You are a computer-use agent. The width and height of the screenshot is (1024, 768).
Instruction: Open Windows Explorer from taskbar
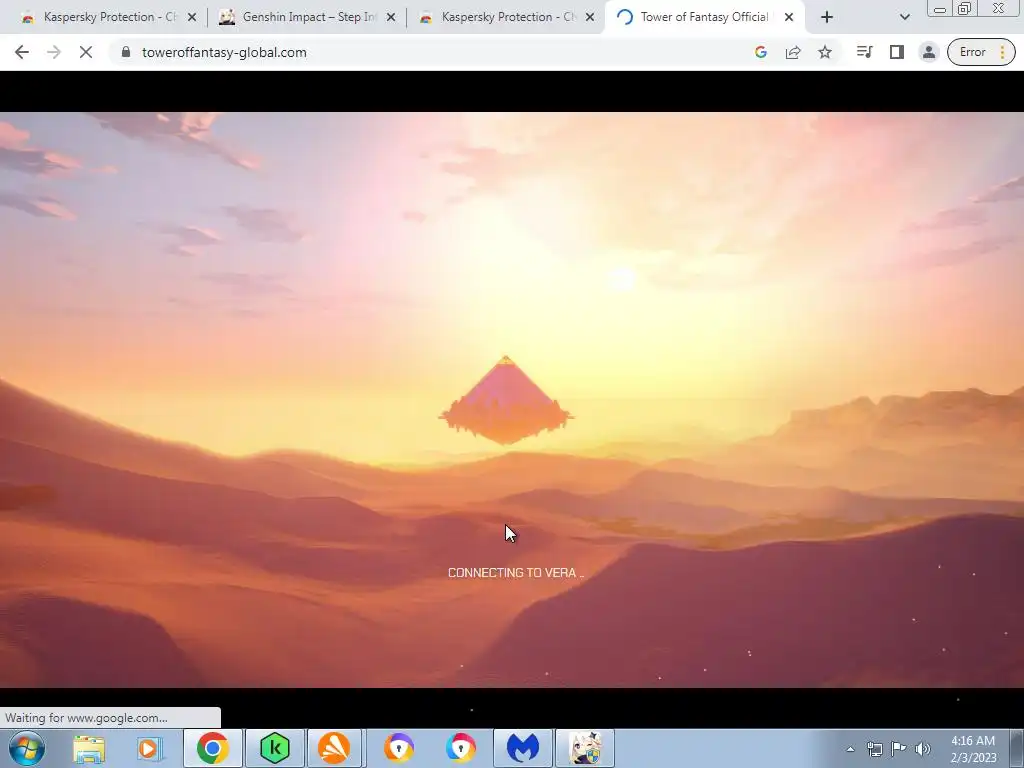coord(89,748)
